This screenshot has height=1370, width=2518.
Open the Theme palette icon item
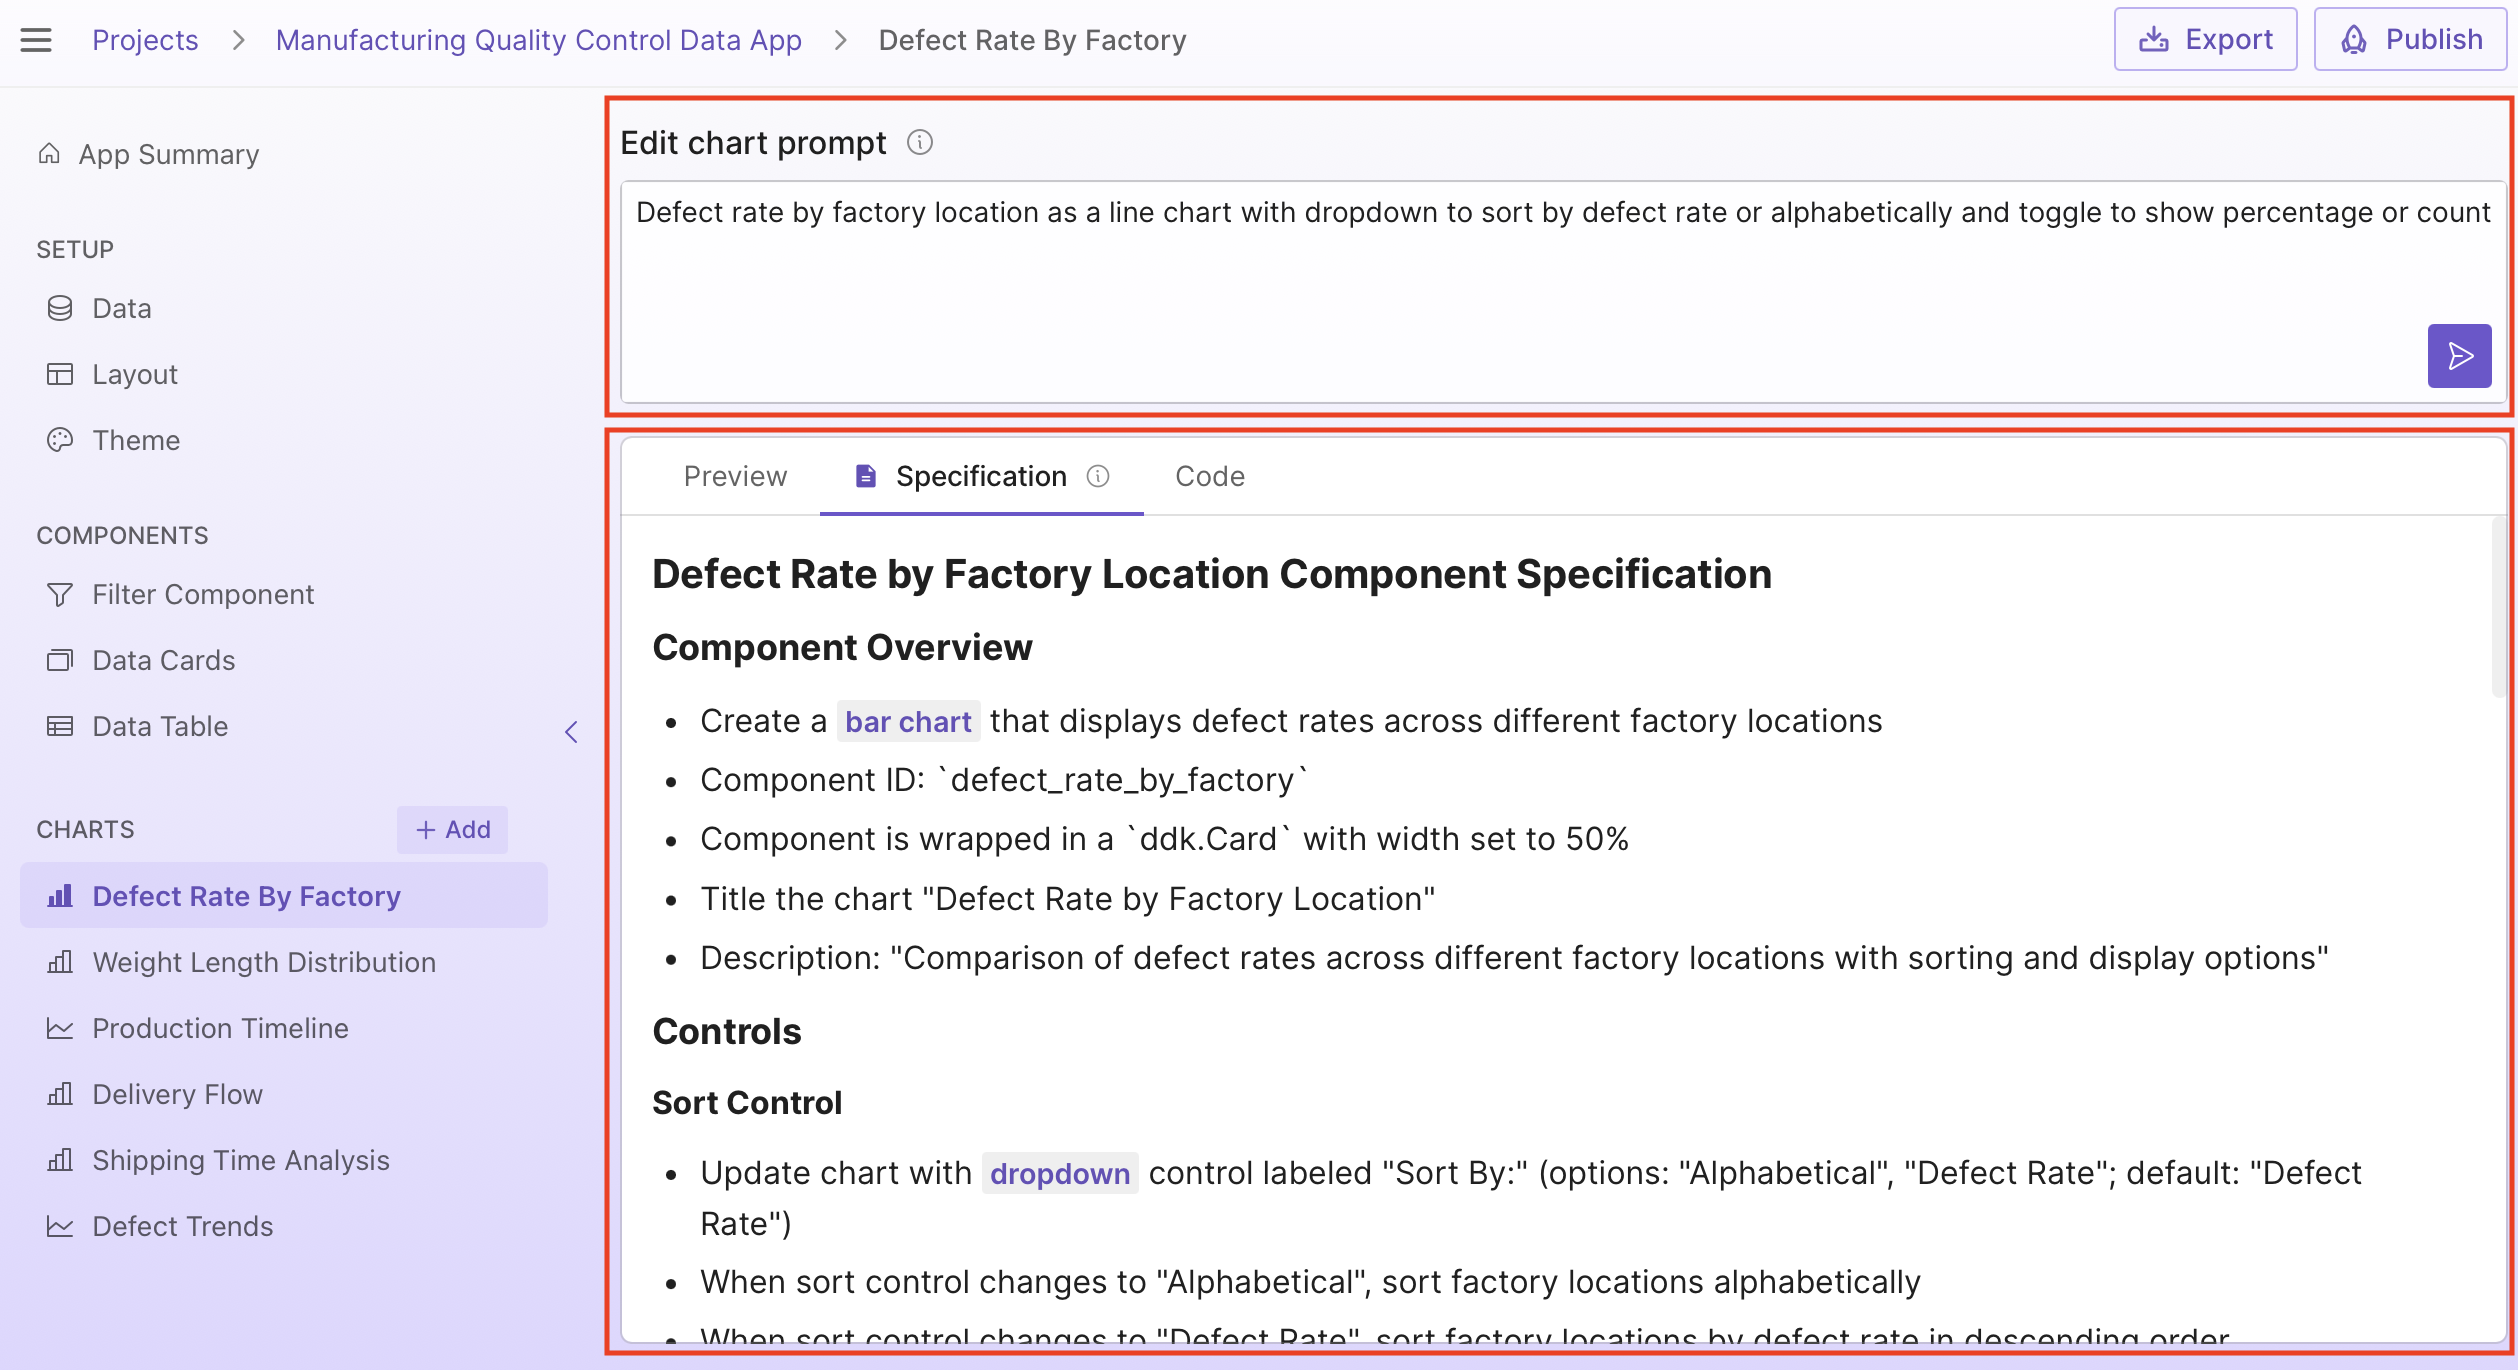[x=60, y=440]
